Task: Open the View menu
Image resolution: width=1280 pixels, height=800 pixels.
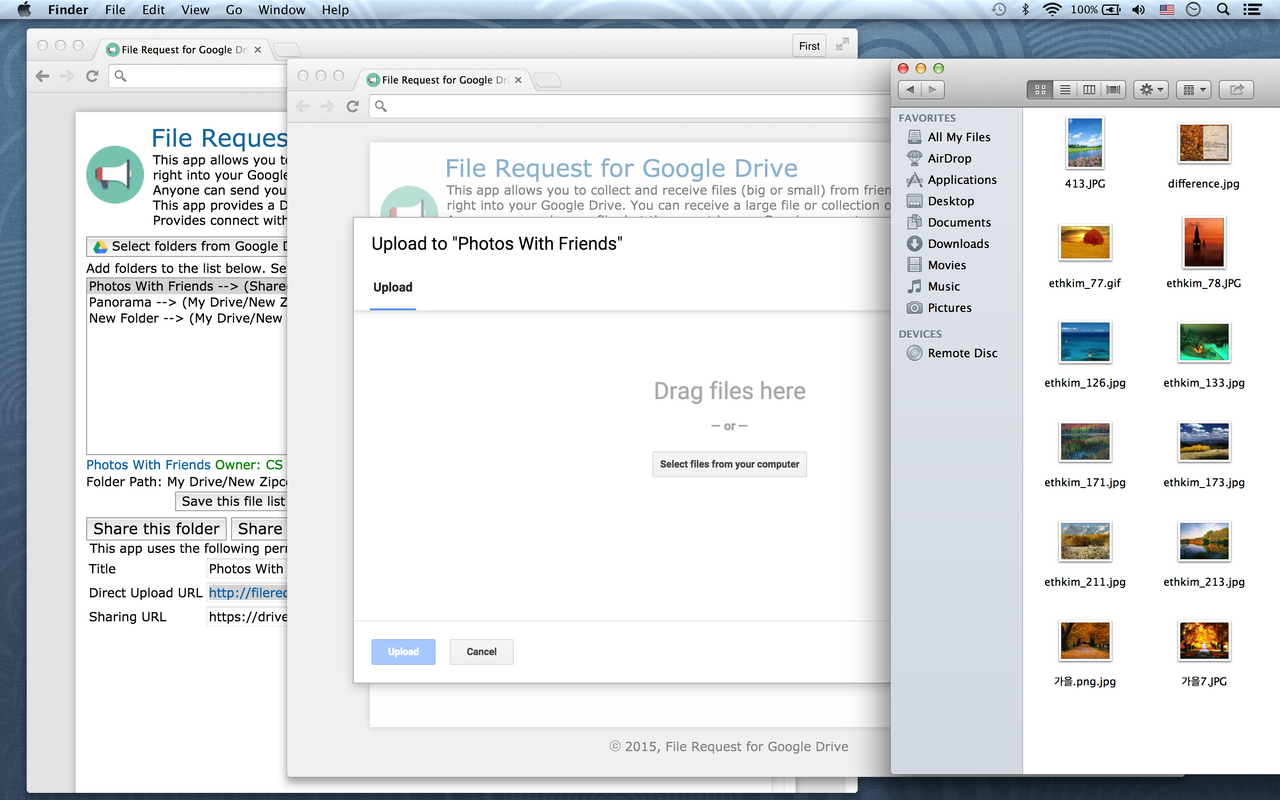Action: point(195,10)
